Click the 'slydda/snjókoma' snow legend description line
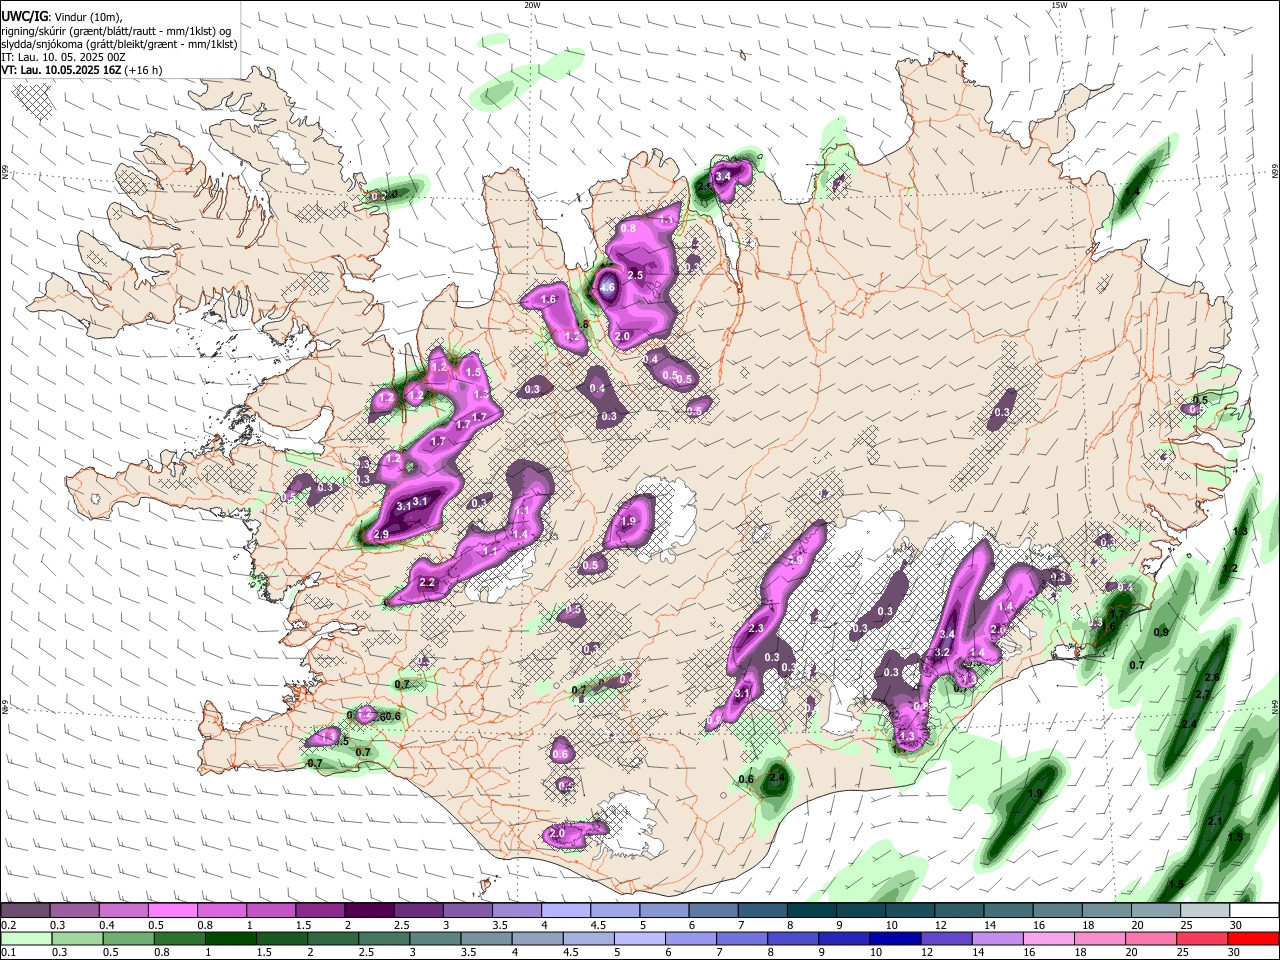 tap(119, 44)
